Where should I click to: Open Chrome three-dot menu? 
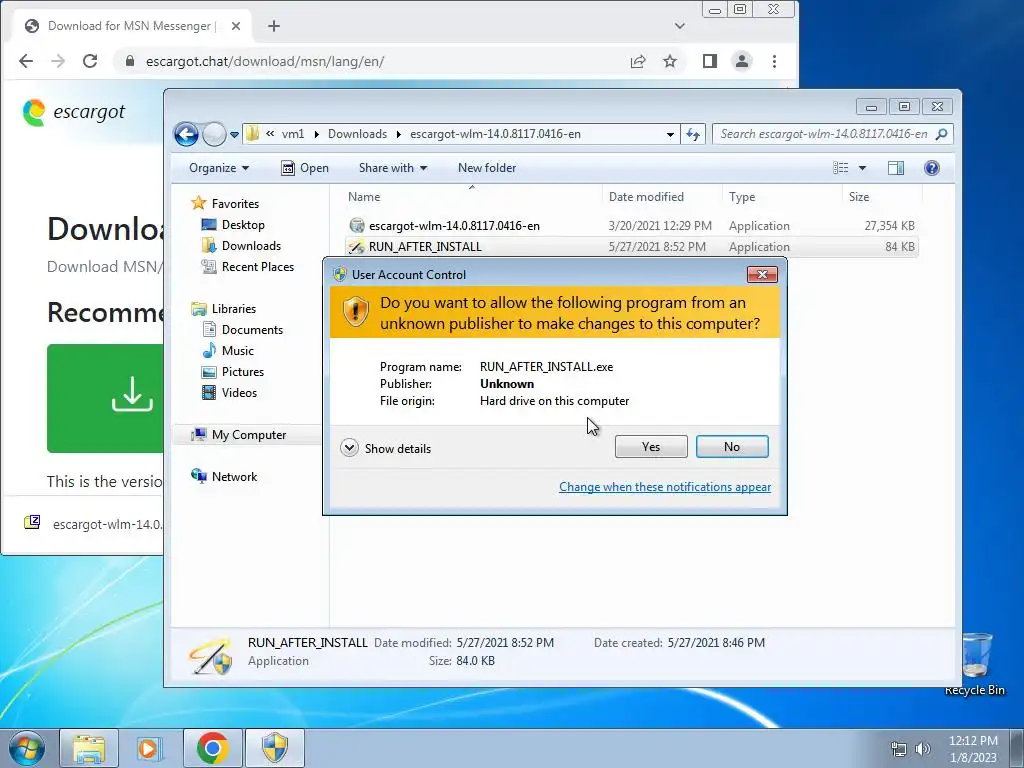775,61
